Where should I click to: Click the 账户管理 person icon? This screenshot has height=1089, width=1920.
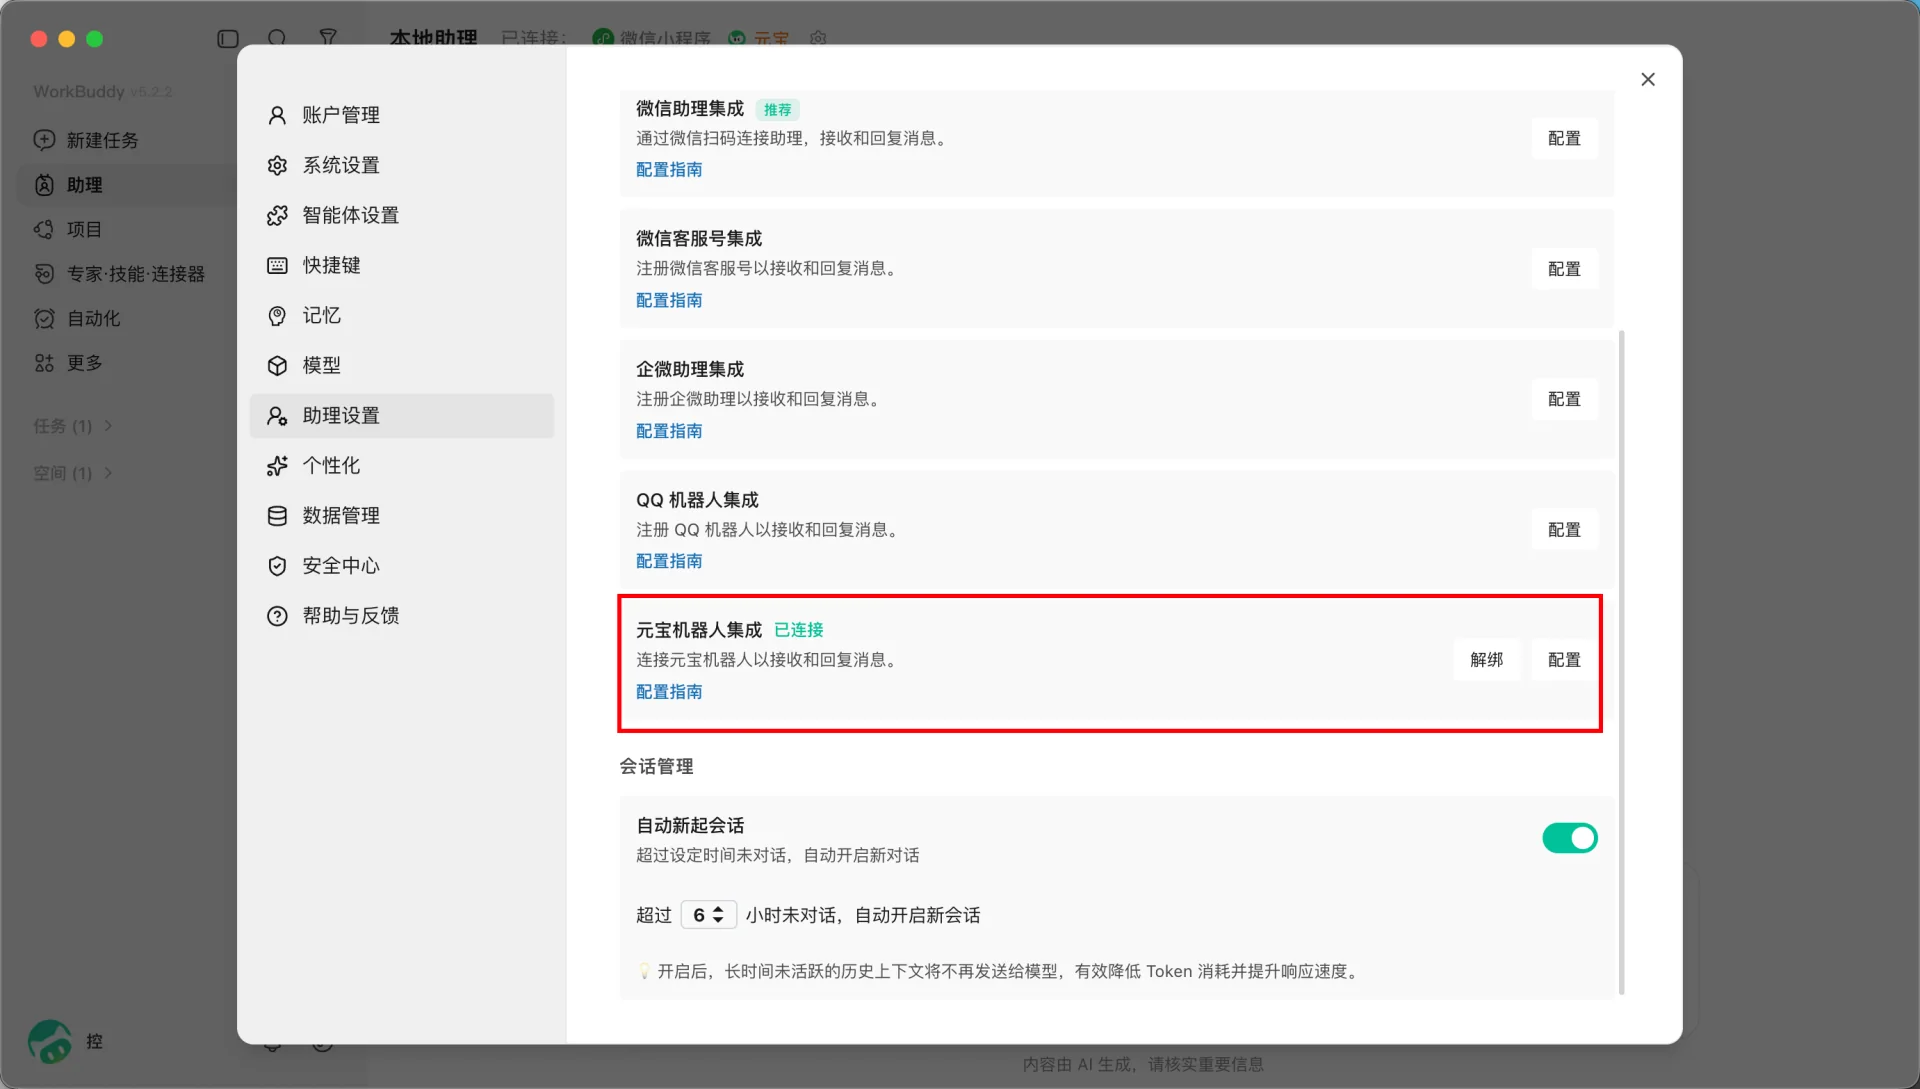pos(277,115)
